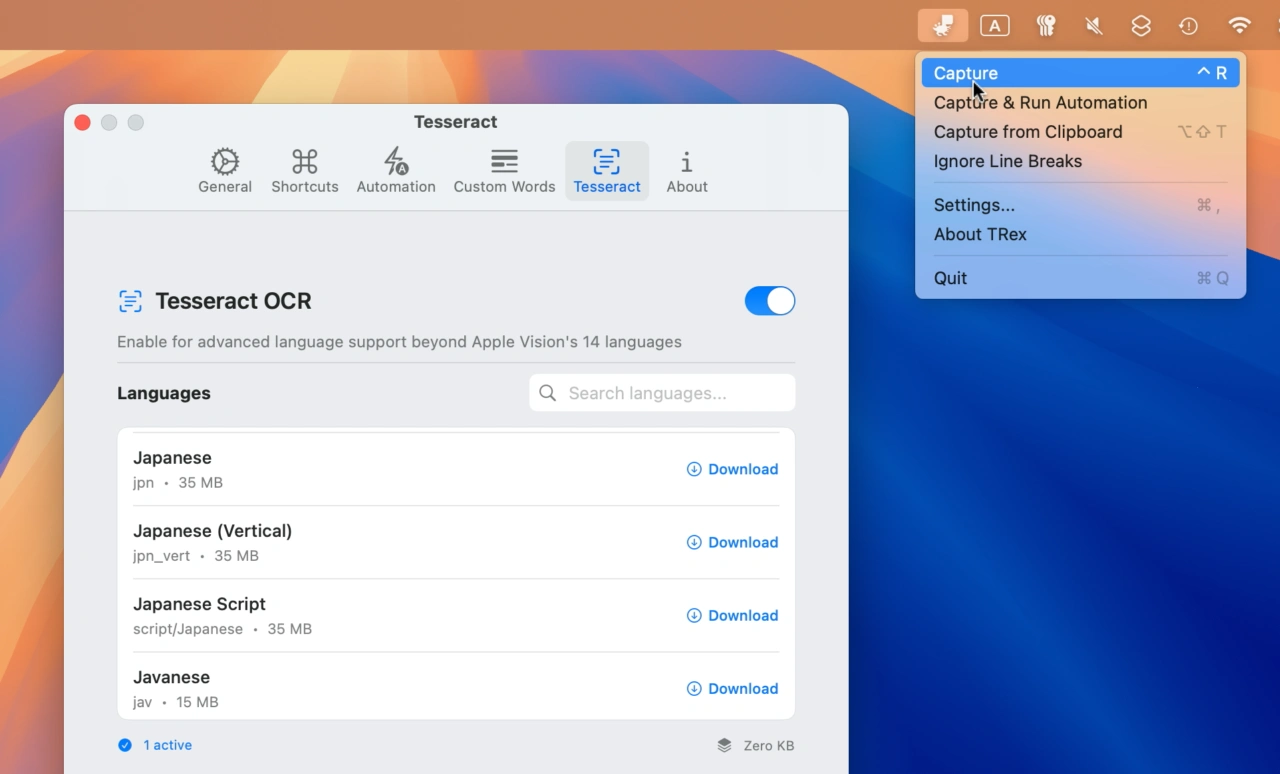Open the Wi-Fi menu bar icon
Screen dimensions: 1280x774
tap(1239, 26)
